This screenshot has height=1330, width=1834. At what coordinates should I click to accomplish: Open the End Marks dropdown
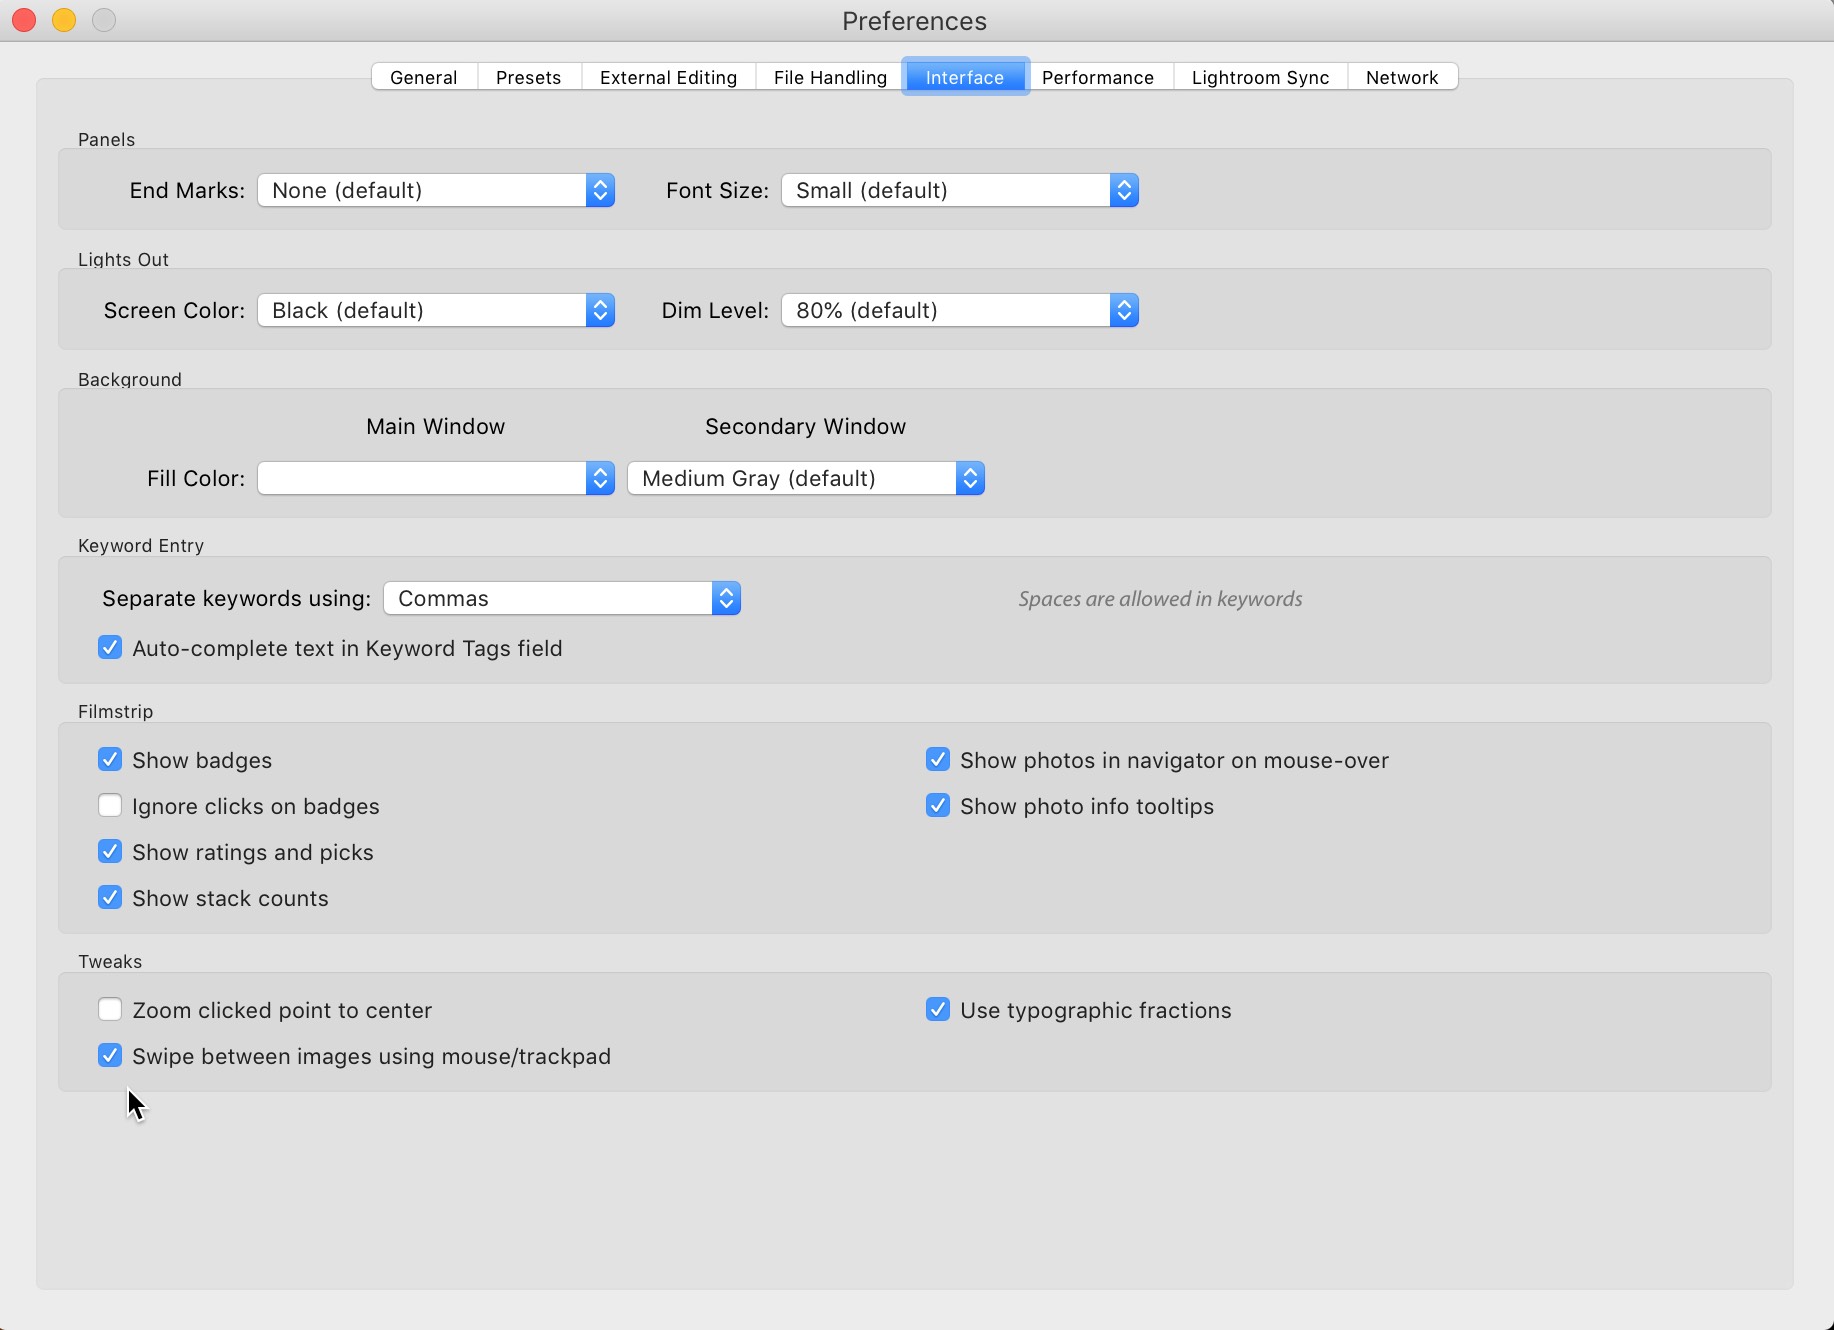436,190
